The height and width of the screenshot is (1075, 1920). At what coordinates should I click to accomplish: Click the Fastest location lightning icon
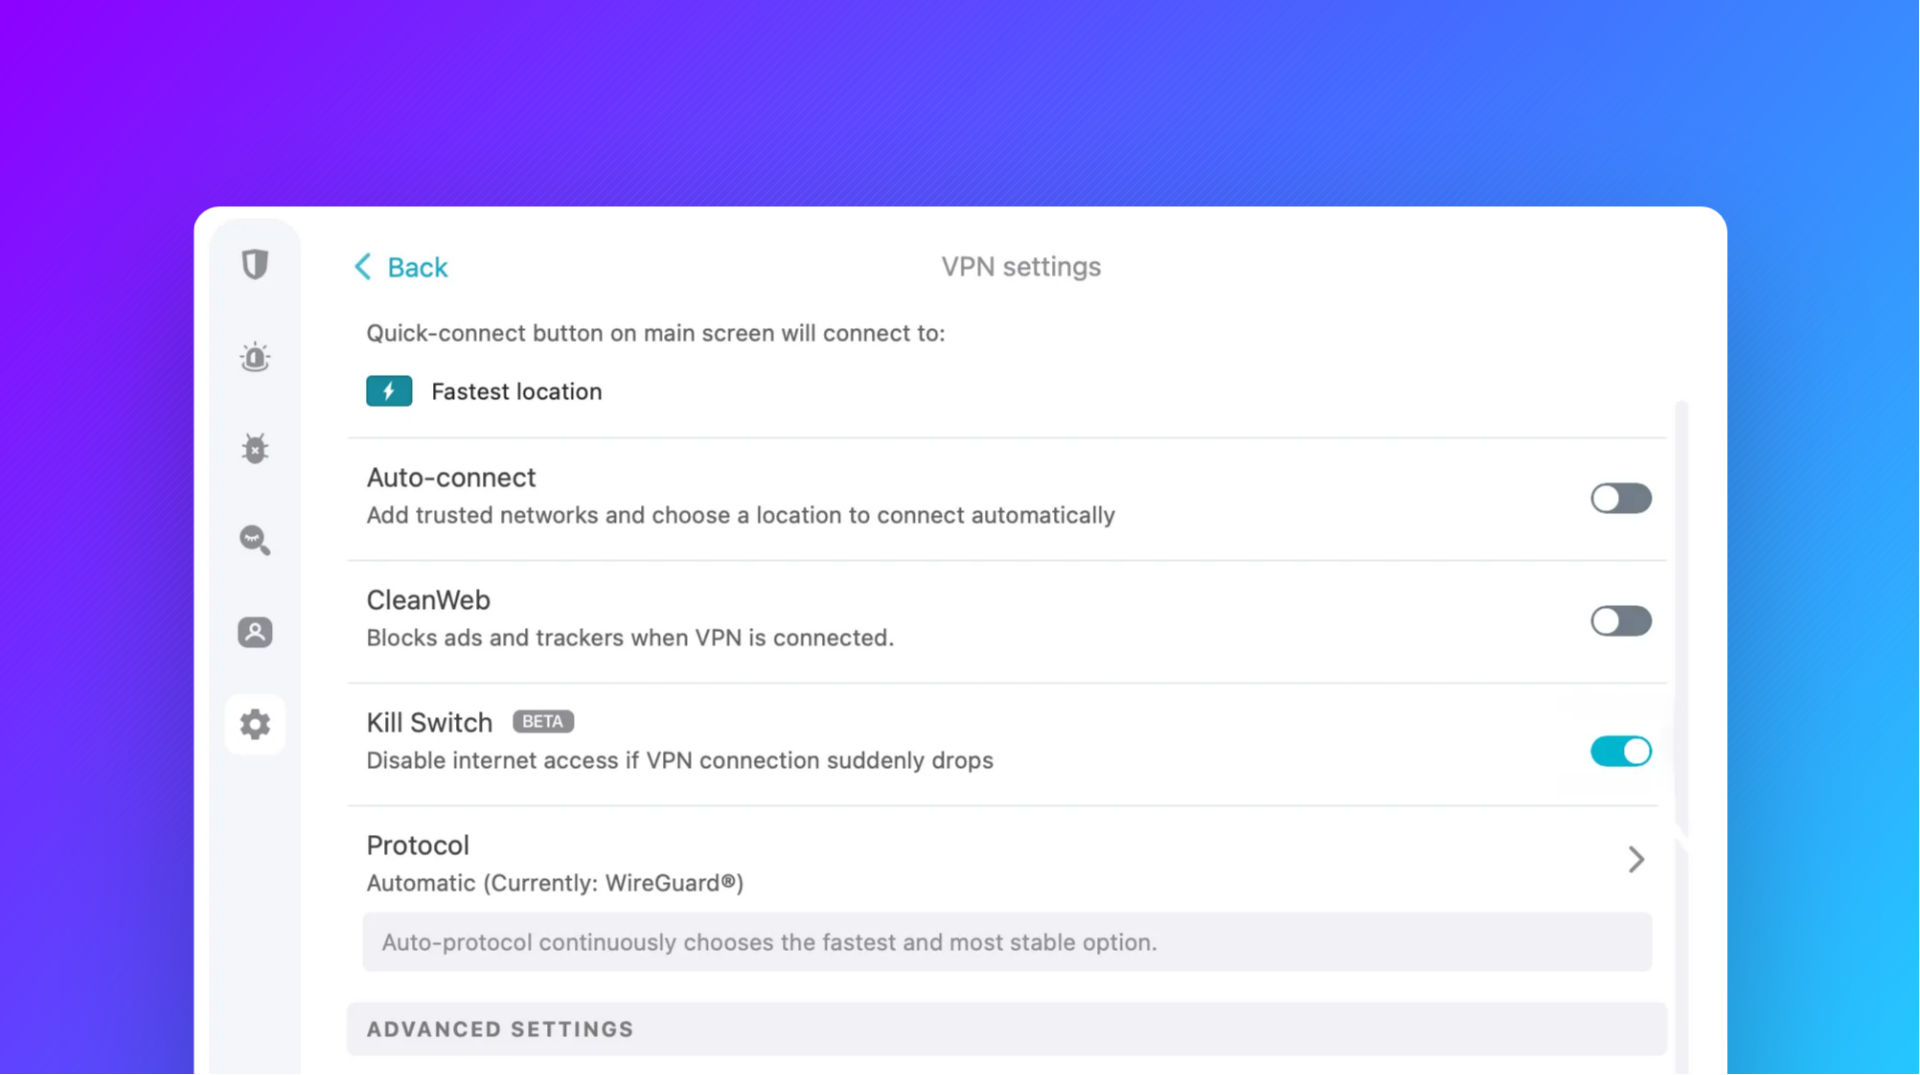(x=389, y=391)
